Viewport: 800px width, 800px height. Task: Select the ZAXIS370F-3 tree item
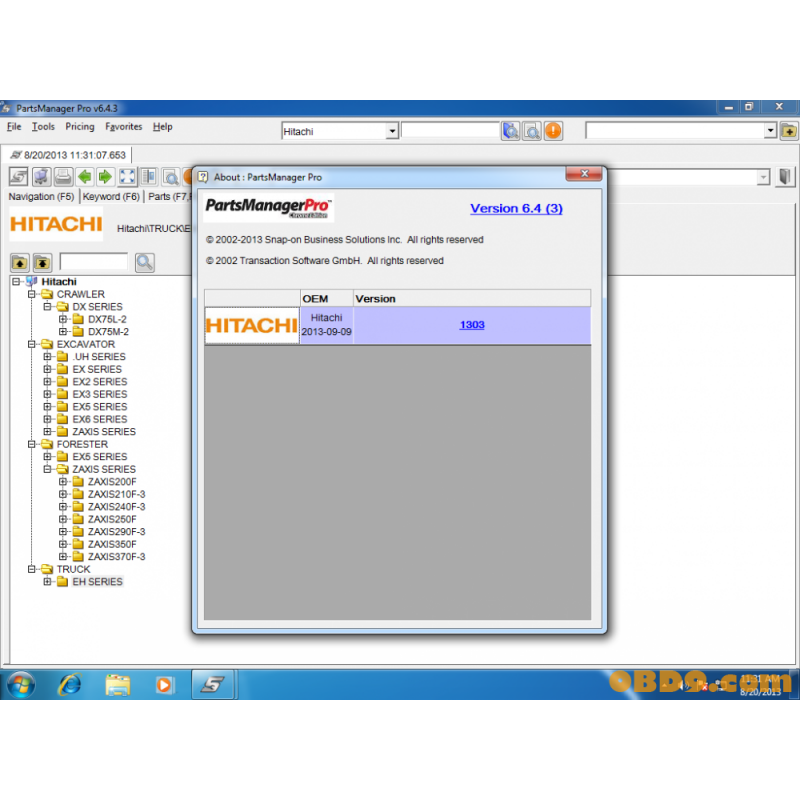point(116,557)
